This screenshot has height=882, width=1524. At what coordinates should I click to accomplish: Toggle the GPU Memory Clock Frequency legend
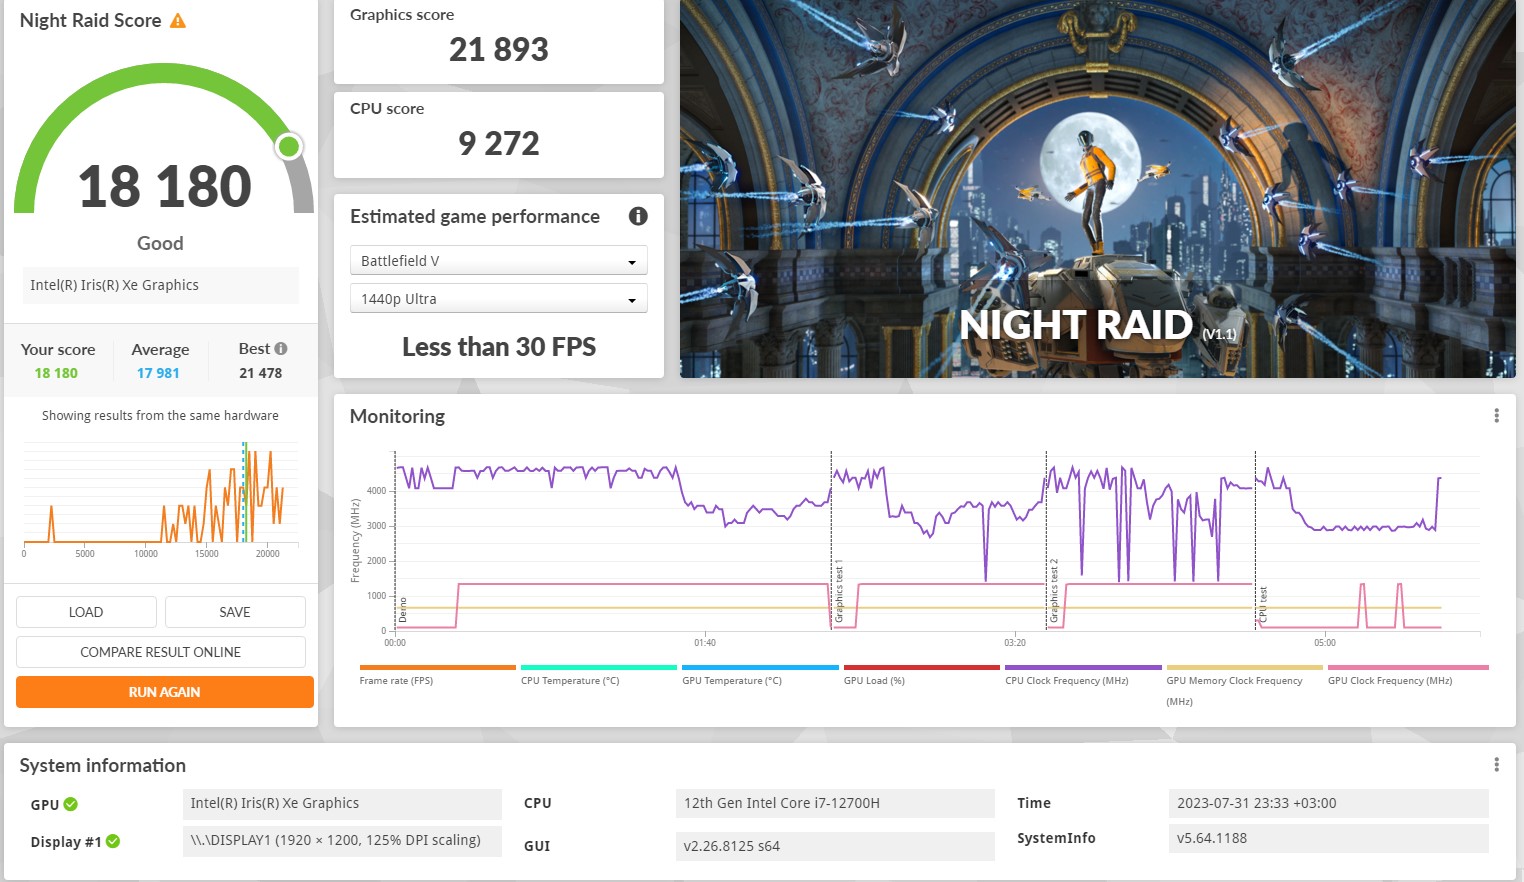(x=1244, y=685)
